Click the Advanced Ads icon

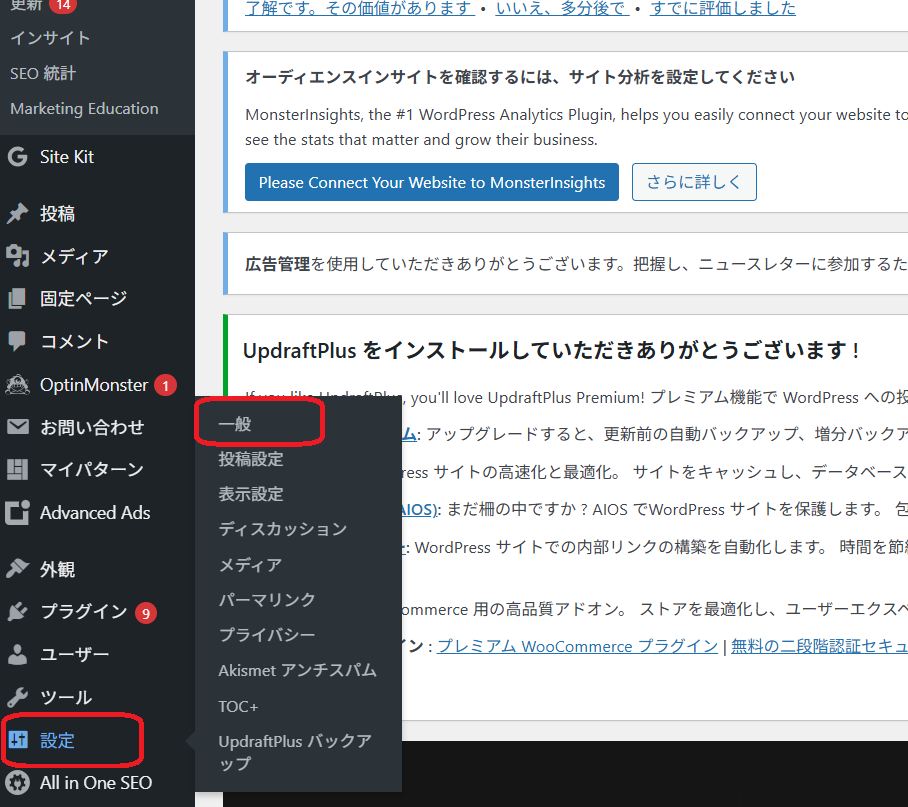click(17, 513)
